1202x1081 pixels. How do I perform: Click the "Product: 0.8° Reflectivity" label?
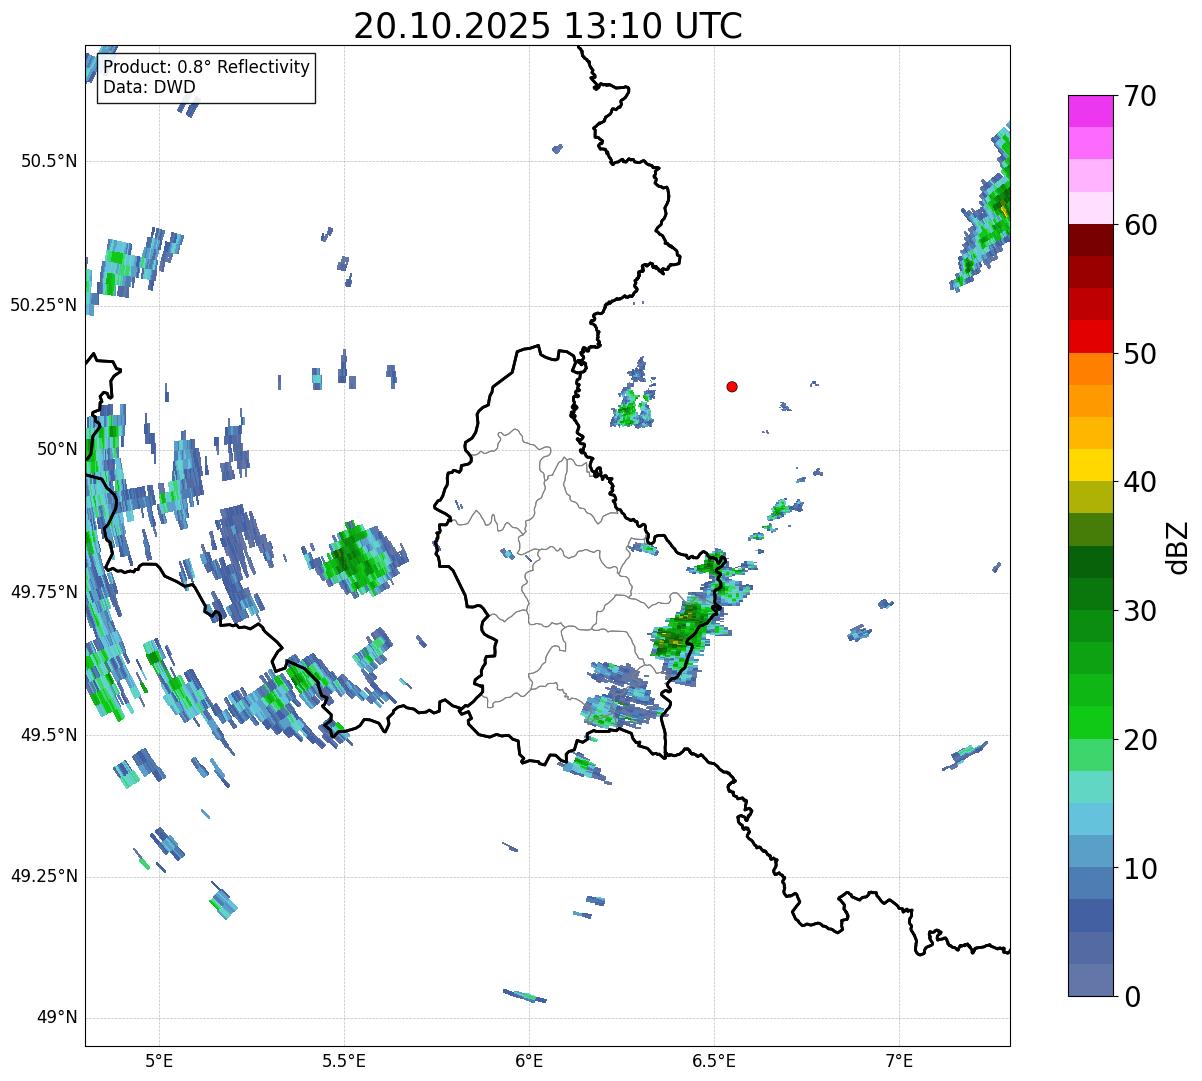[x=207, y=68]
